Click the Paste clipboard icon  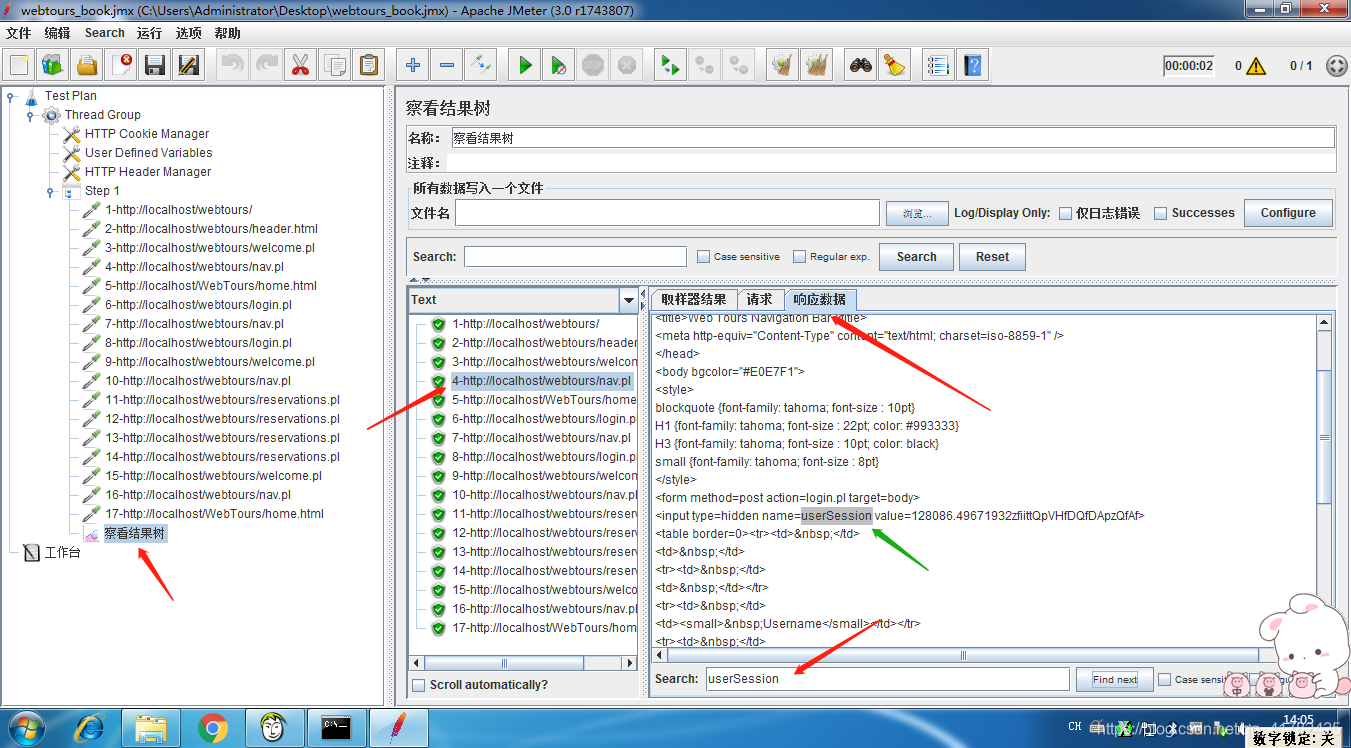[369, 66]
